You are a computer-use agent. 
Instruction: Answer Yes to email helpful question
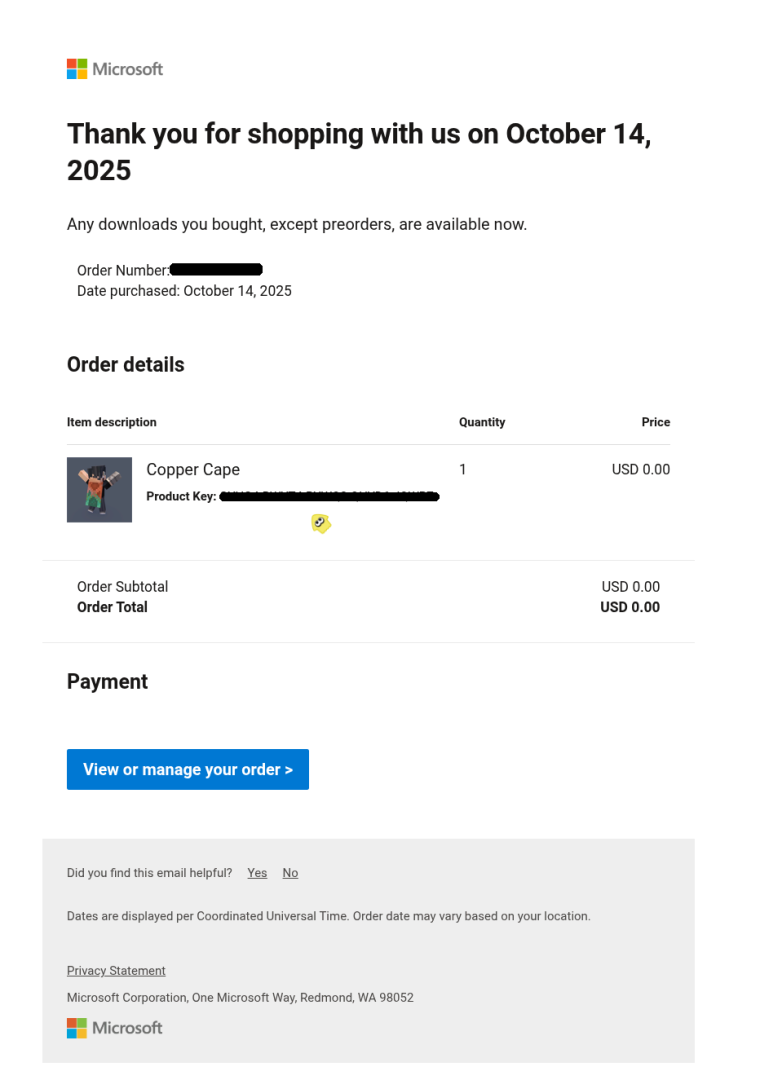coord(257,873)
